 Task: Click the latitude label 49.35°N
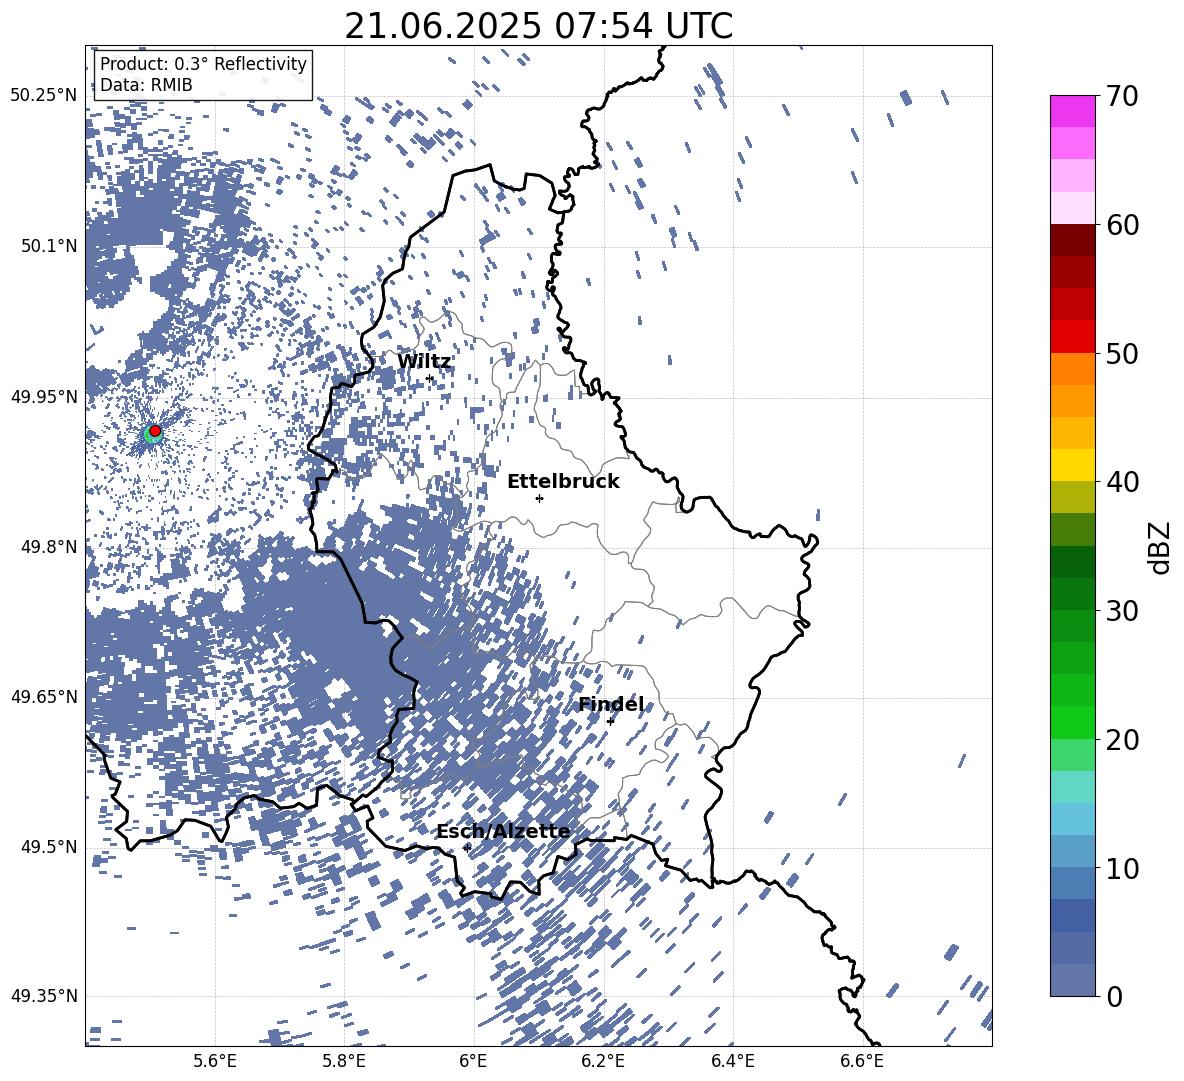click(44, 996)
